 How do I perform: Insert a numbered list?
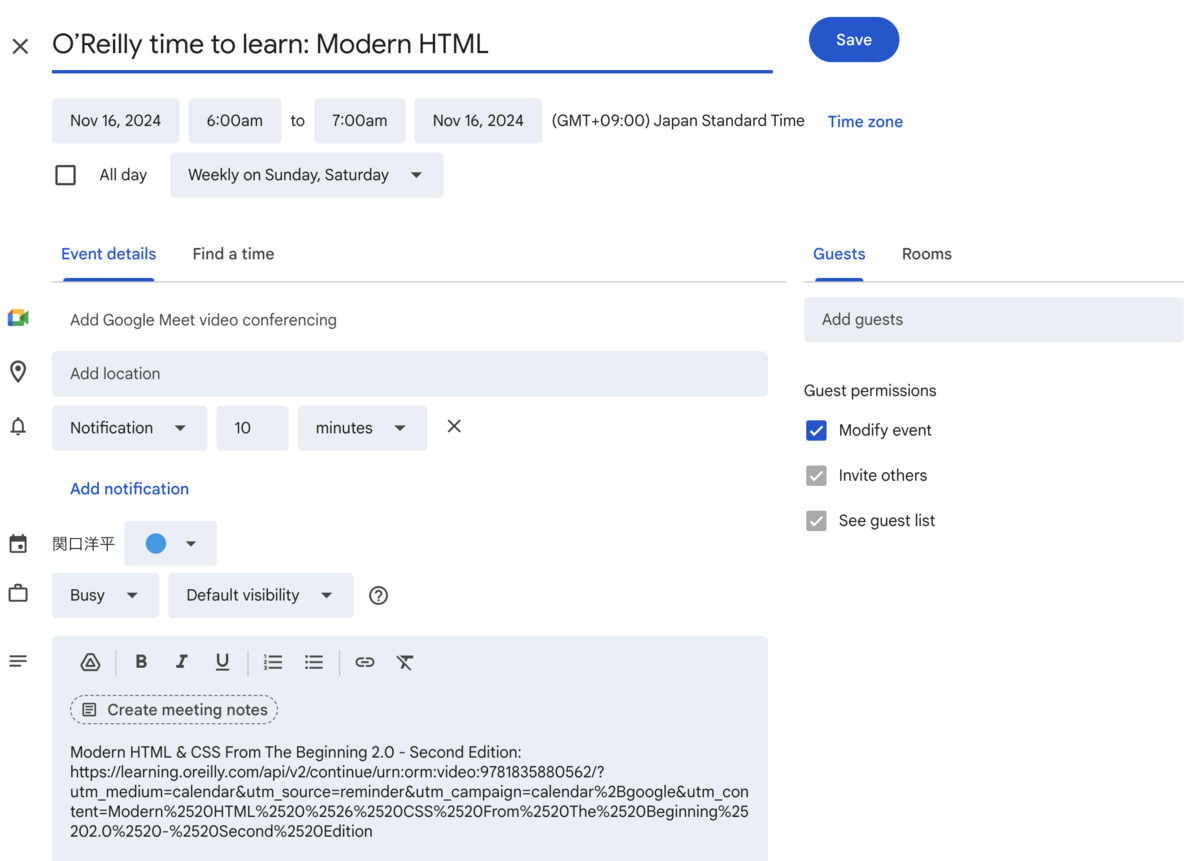(x=273, y=662)
